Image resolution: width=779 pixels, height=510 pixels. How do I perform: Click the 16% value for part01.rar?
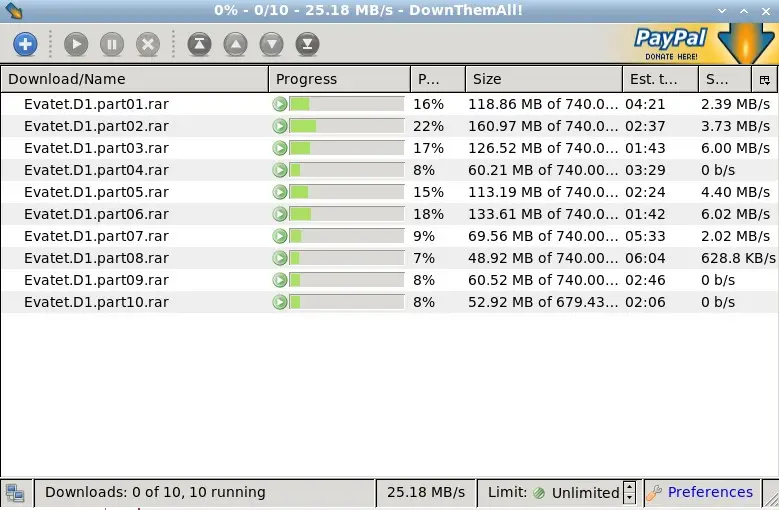click(428, 104)
